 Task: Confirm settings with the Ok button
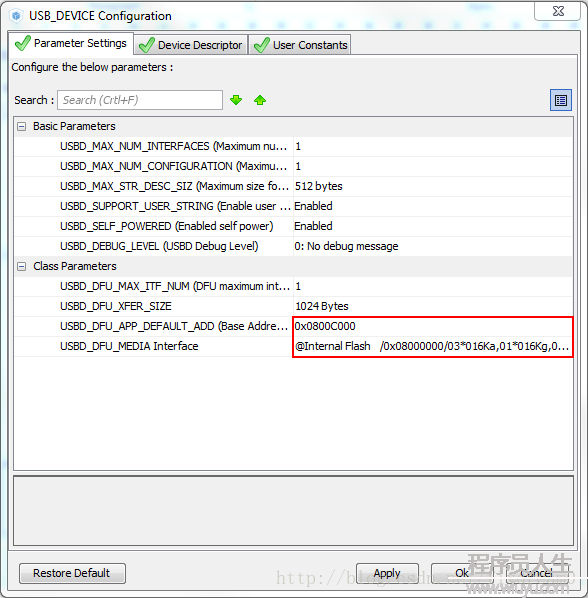[x=462, y=573]
